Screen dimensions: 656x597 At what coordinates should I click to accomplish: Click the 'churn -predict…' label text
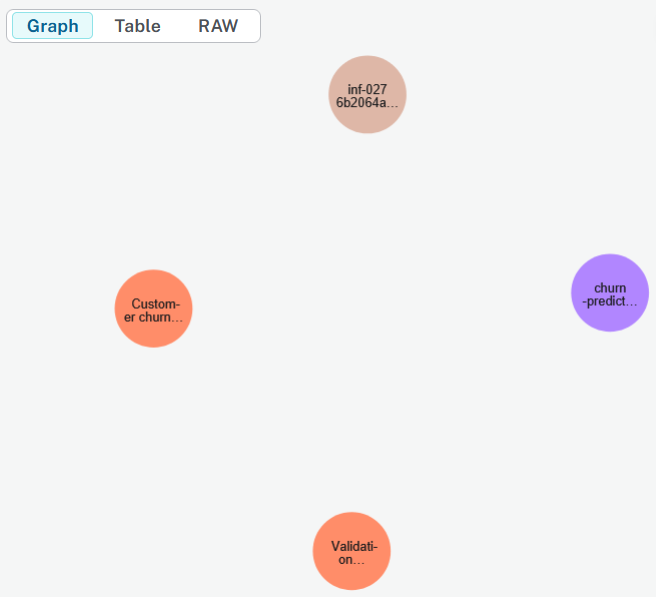(609, 294)
